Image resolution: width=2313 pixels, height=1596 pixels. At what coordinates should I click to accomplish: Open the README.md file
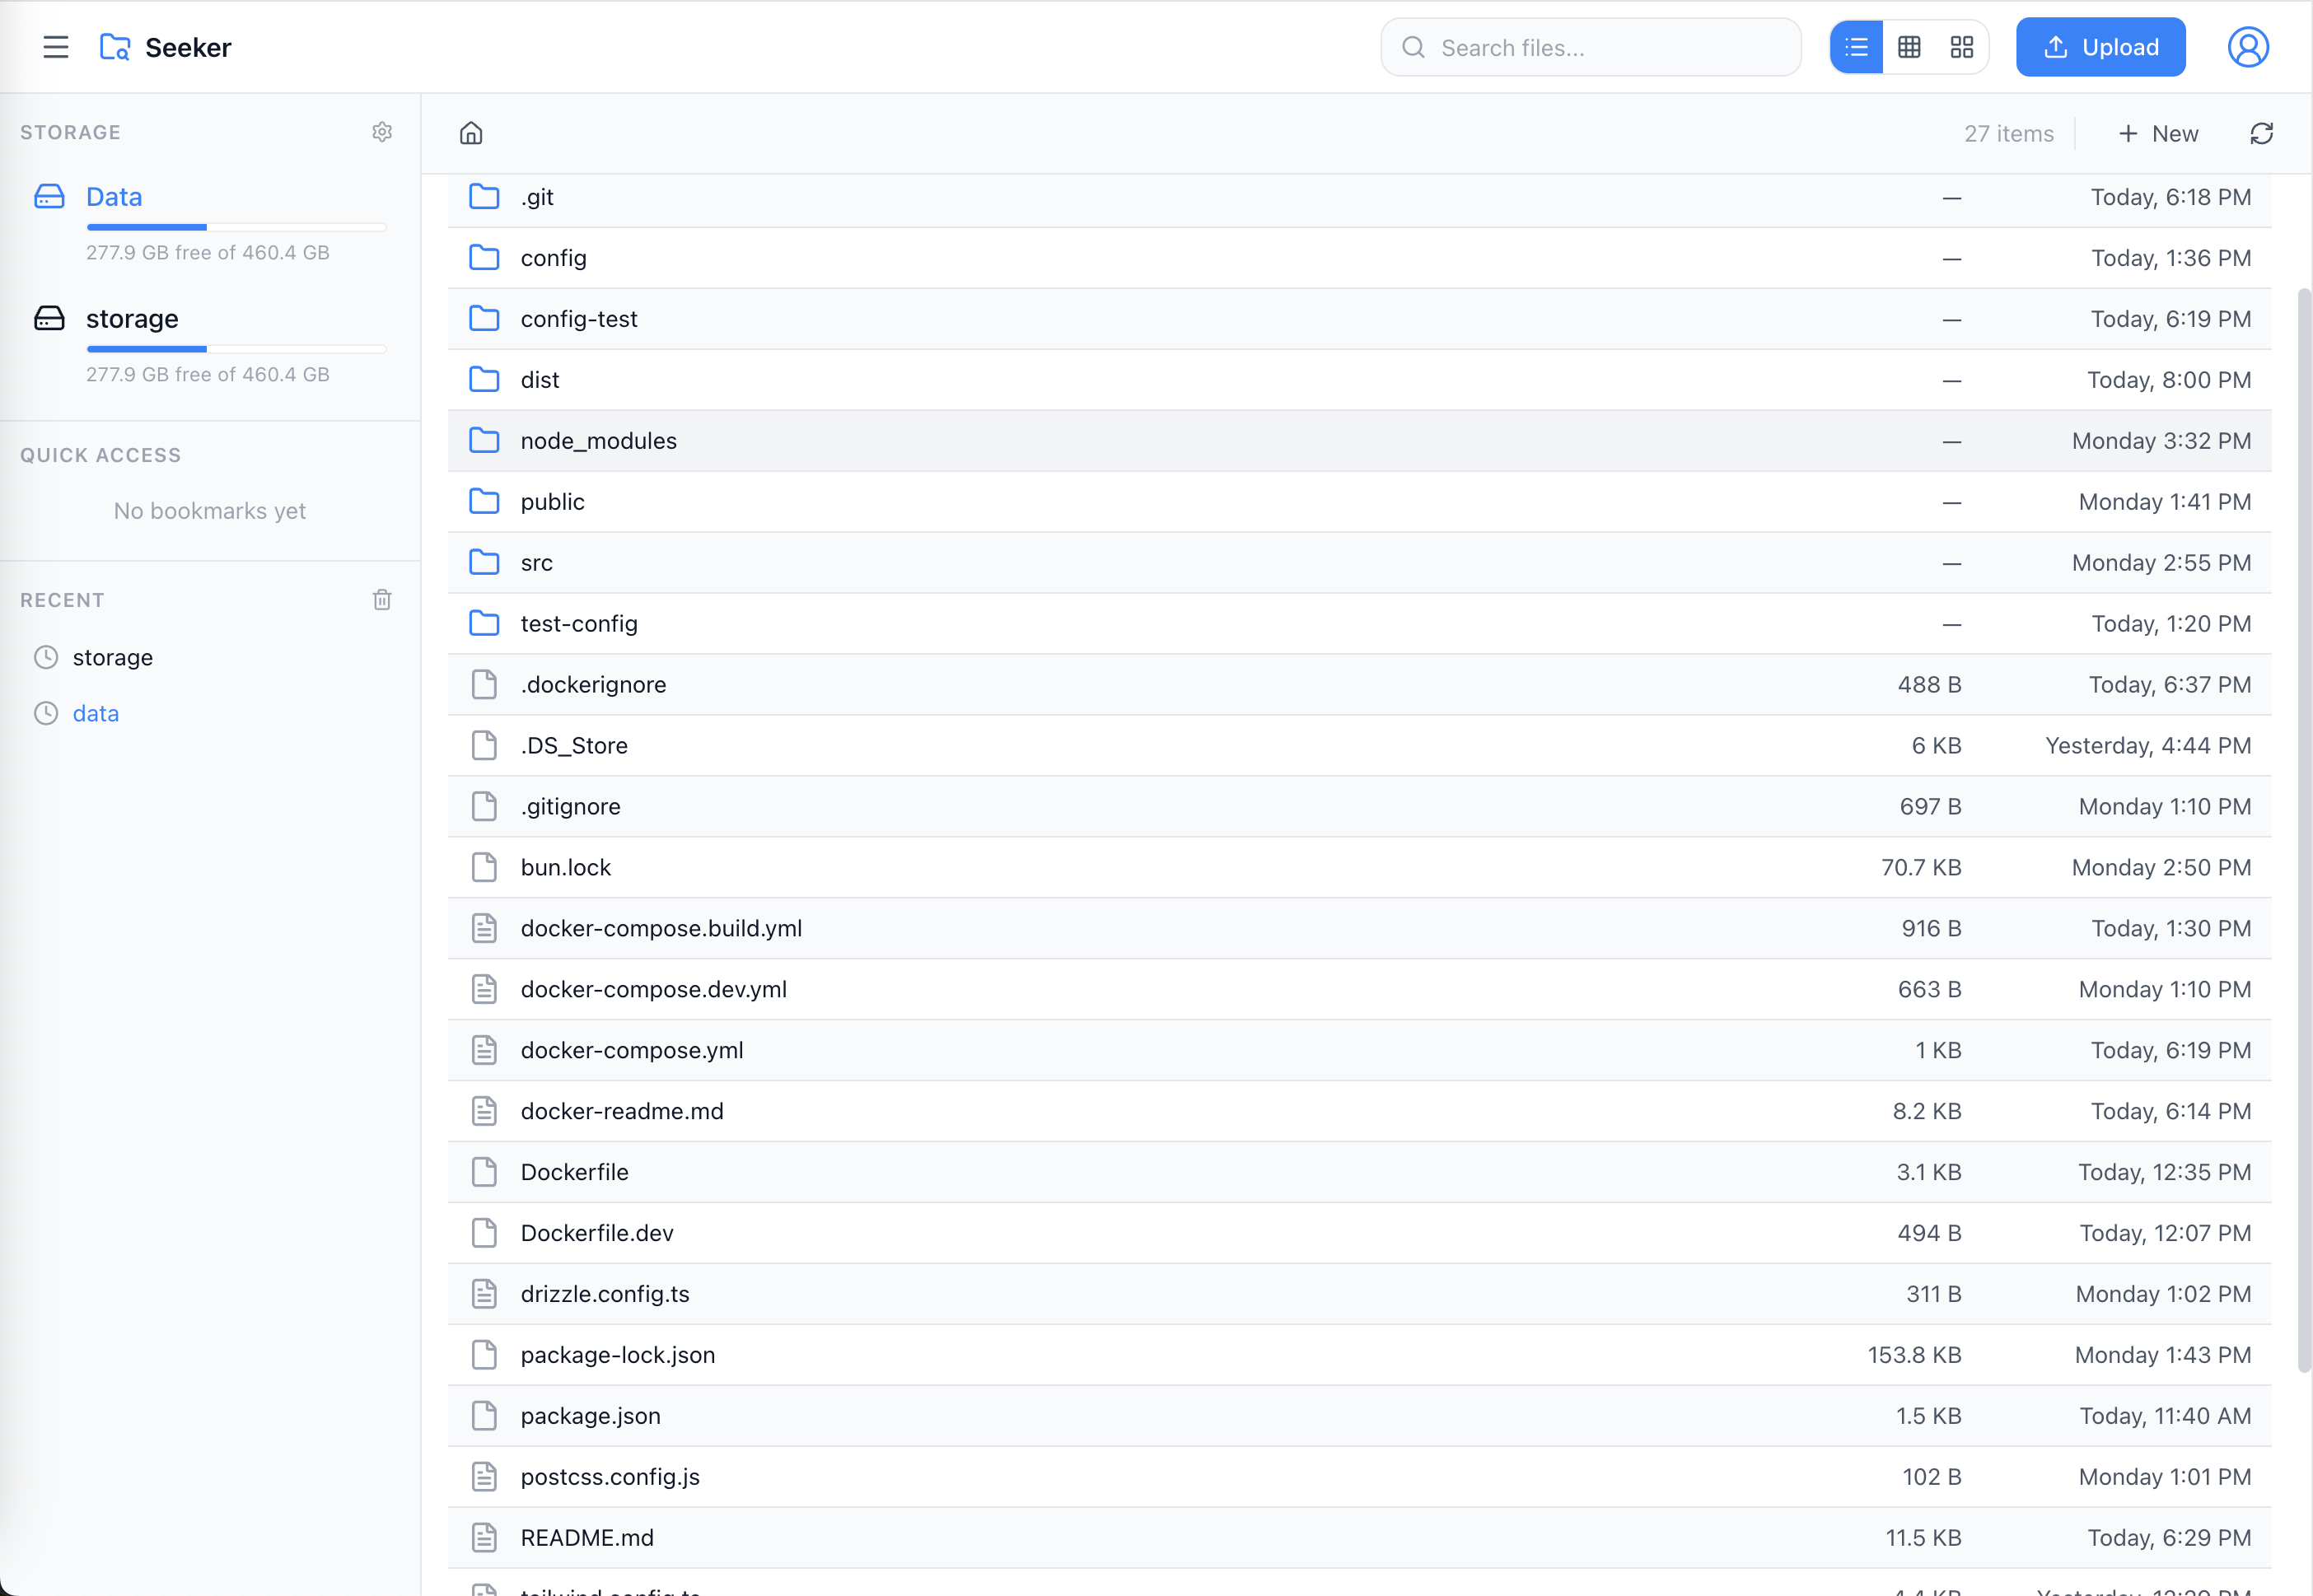[587, 1538]
